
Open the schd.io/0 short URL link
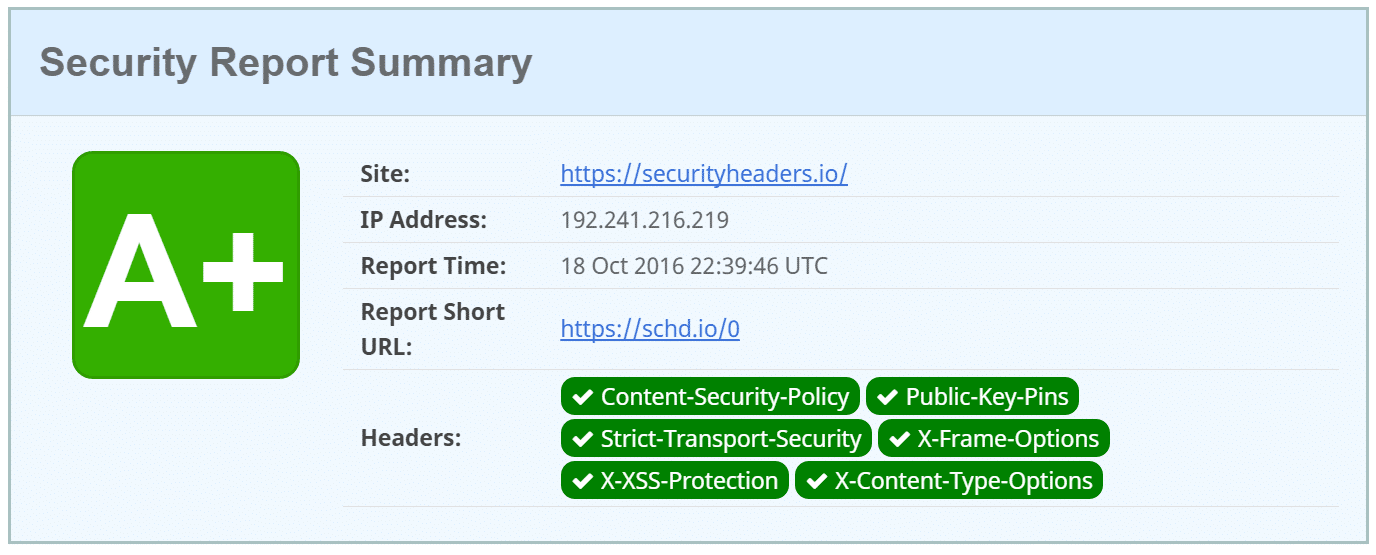click(649, 329)
